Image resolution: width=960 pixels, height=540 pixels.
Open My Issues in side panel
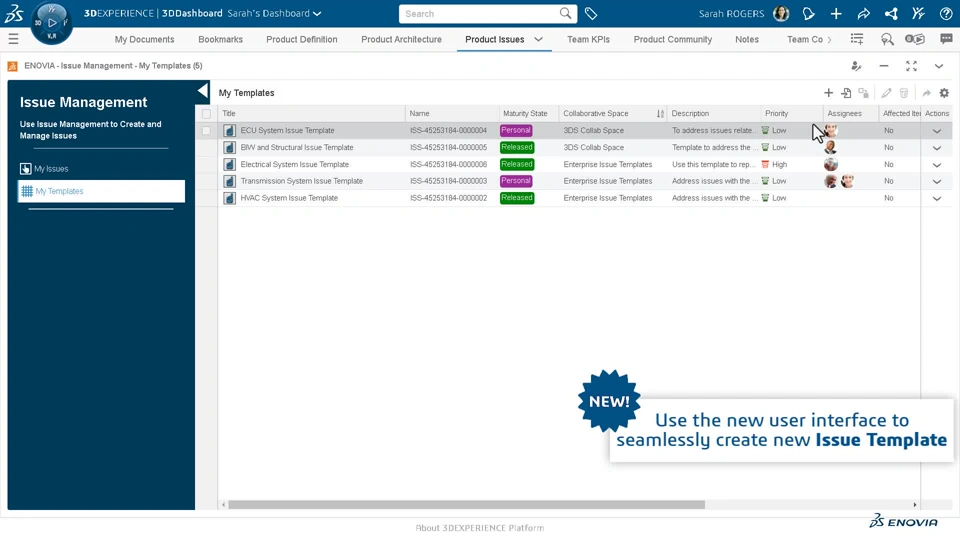(51, 168)
